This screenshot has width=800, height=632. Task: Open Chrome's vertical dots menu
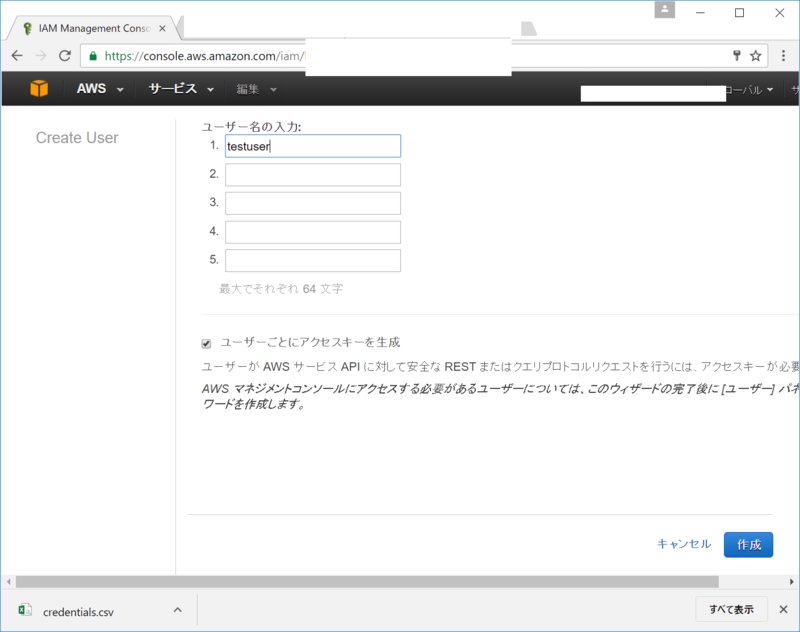coord(784,56)
